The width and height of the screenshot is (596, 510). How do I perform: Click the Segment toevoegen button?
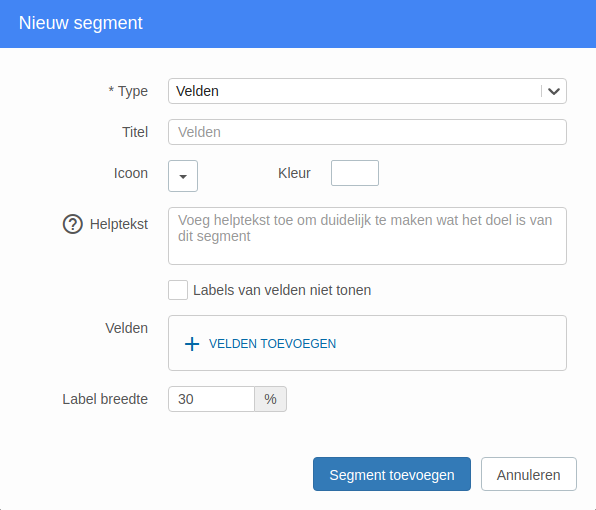point(392,474)
